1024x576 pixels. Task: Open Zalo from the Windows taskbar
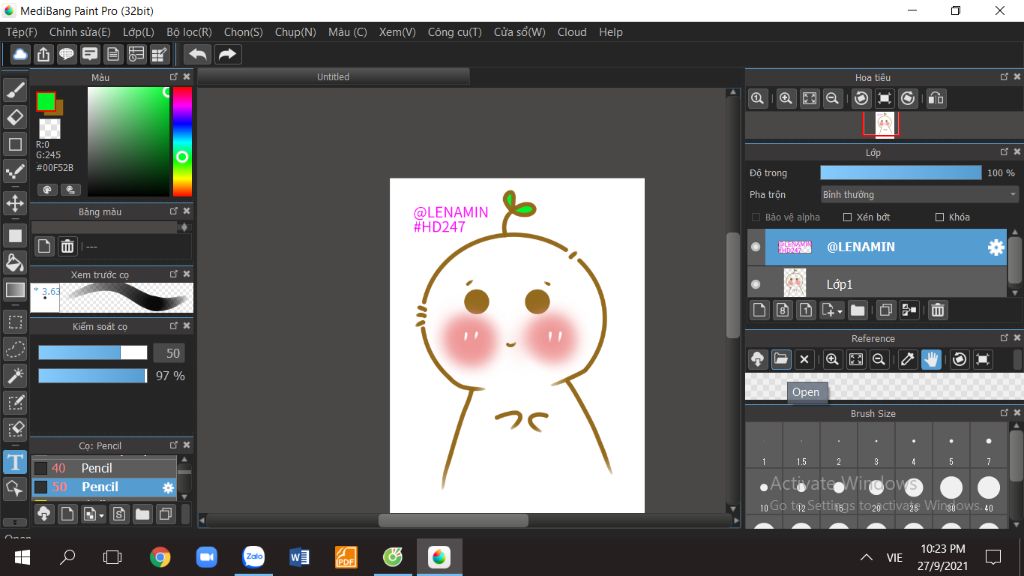click(253, 557)
